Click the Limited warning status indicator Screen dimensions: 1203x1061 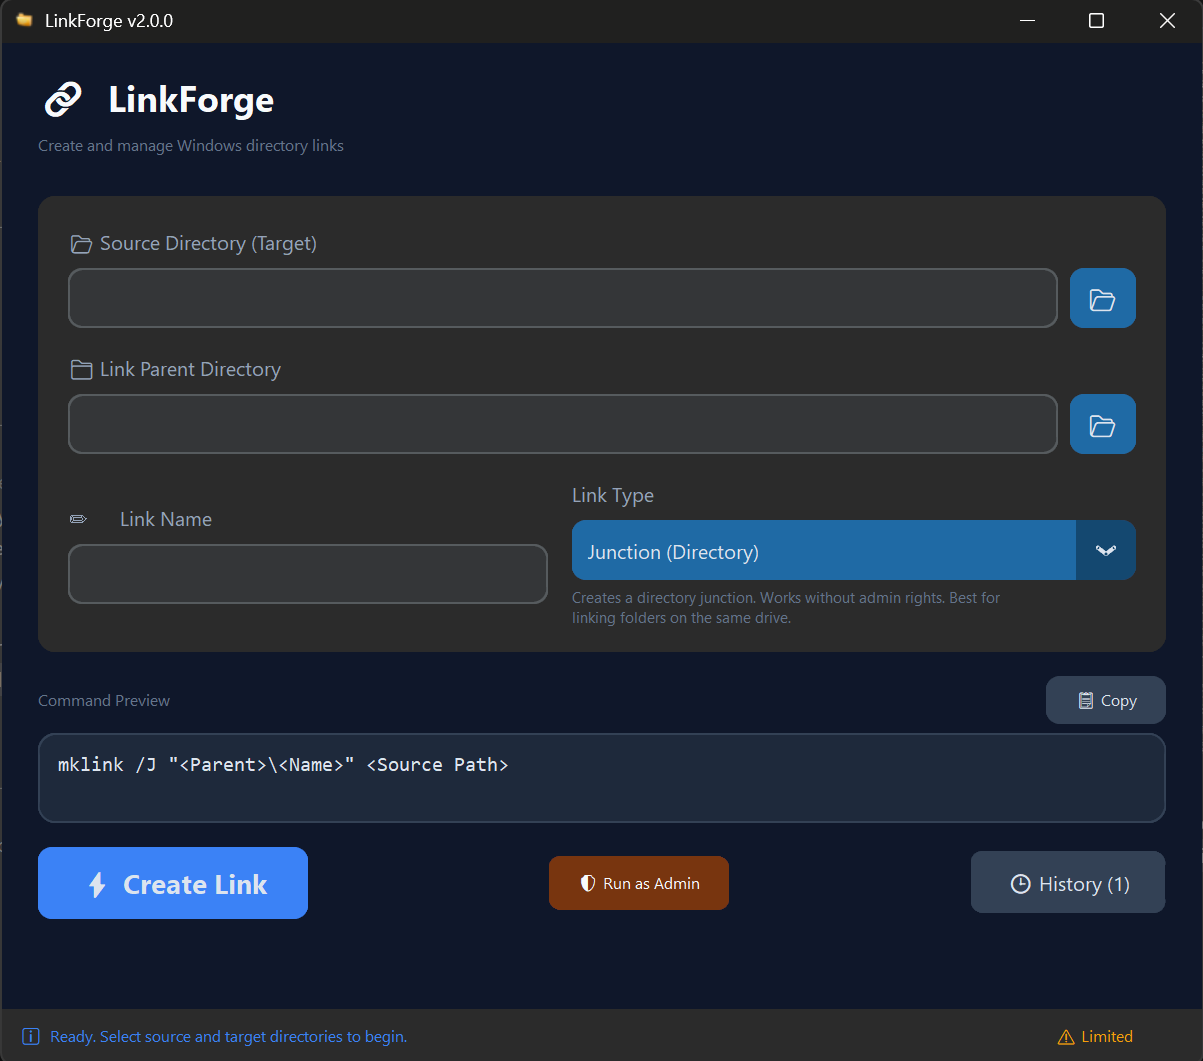(x=1095, y=1037)
